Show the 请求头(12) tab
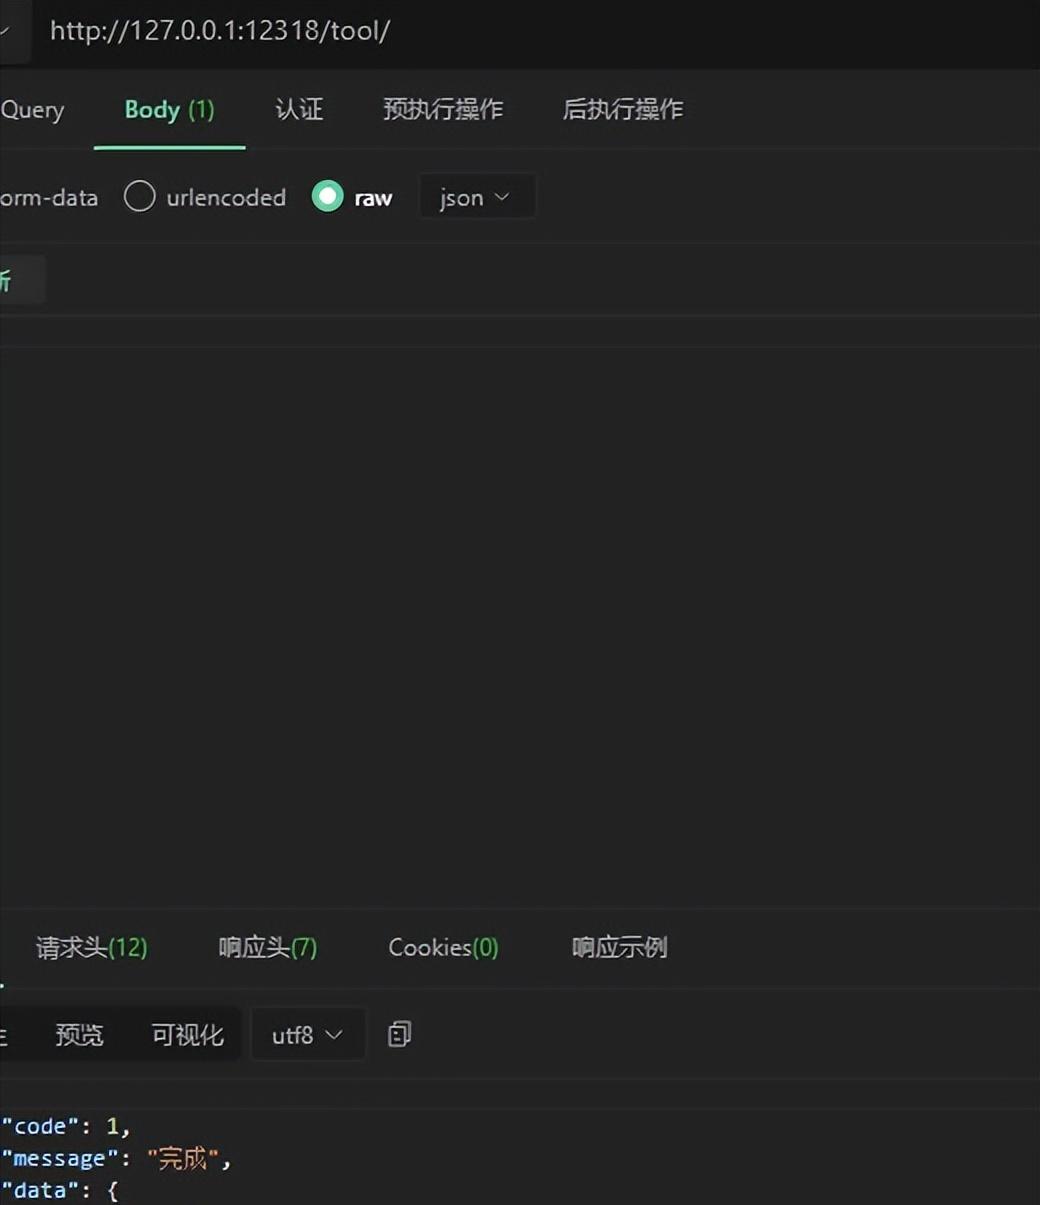 [91, 947]
